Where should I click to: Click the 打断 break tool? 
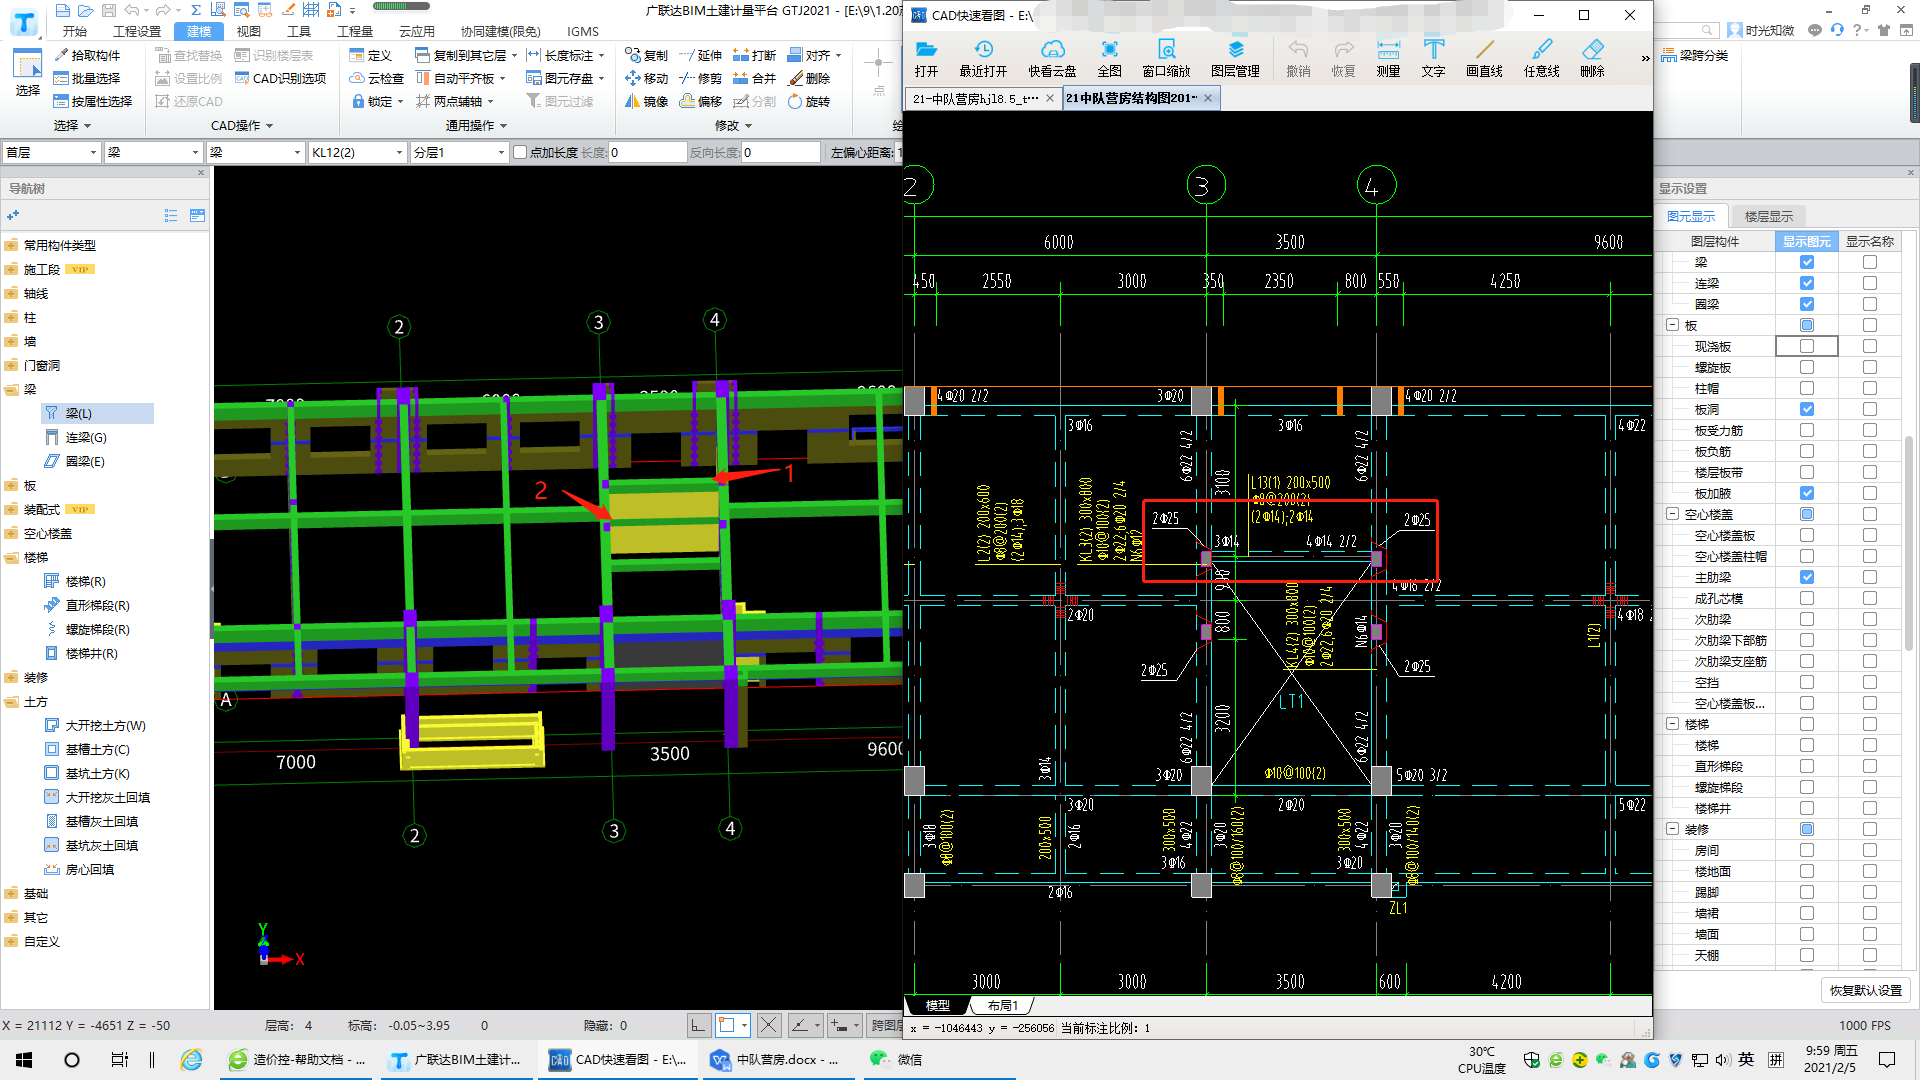pyautogui.click(x=754, y=55)
